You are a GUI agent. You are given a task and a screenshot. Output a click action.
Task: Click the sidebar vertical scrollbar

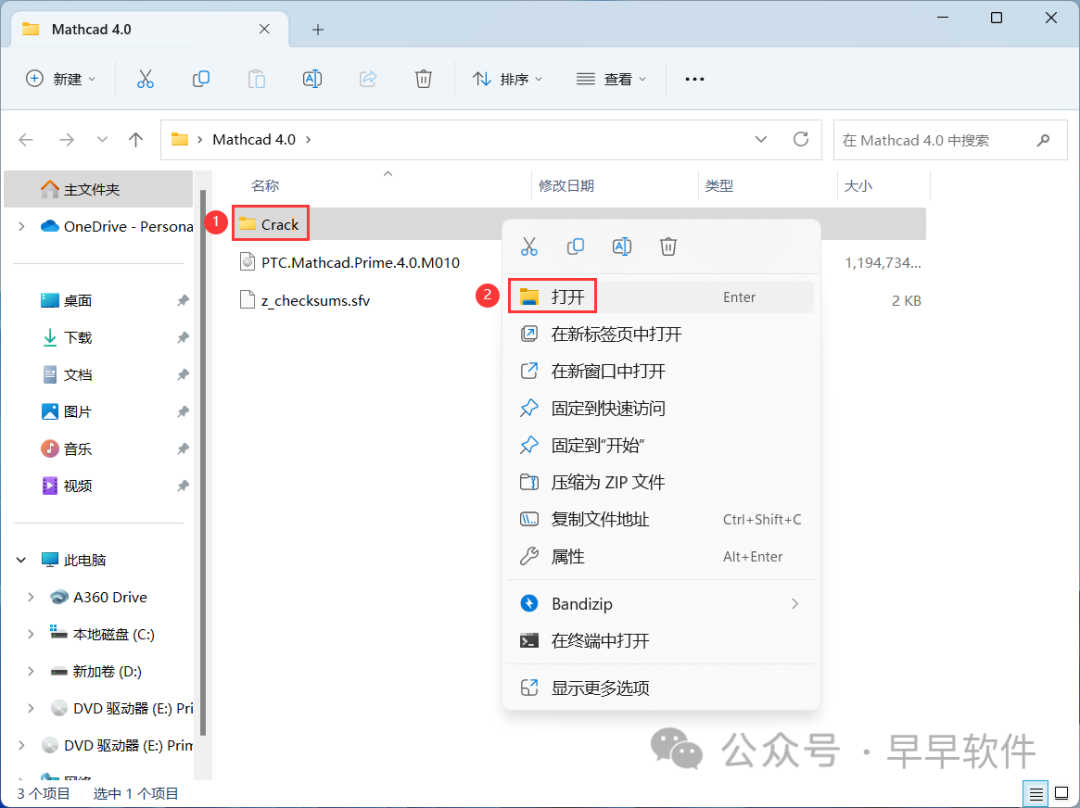pos(202,462)
